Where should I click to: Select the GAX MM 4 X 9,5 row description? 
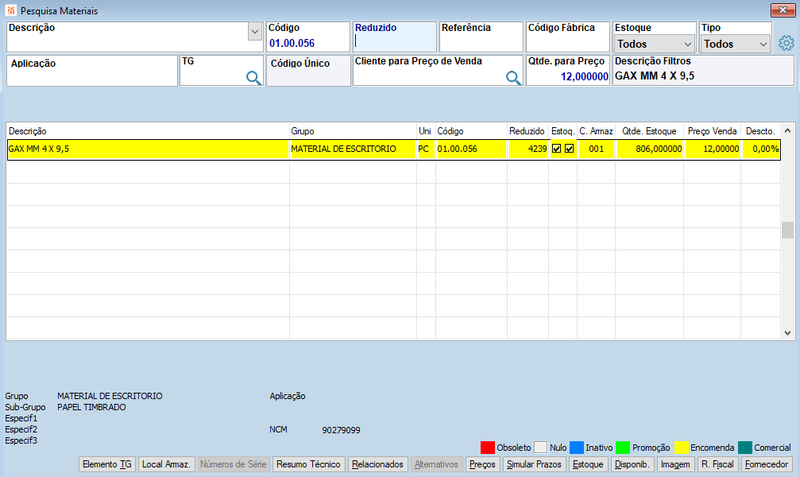148,149
